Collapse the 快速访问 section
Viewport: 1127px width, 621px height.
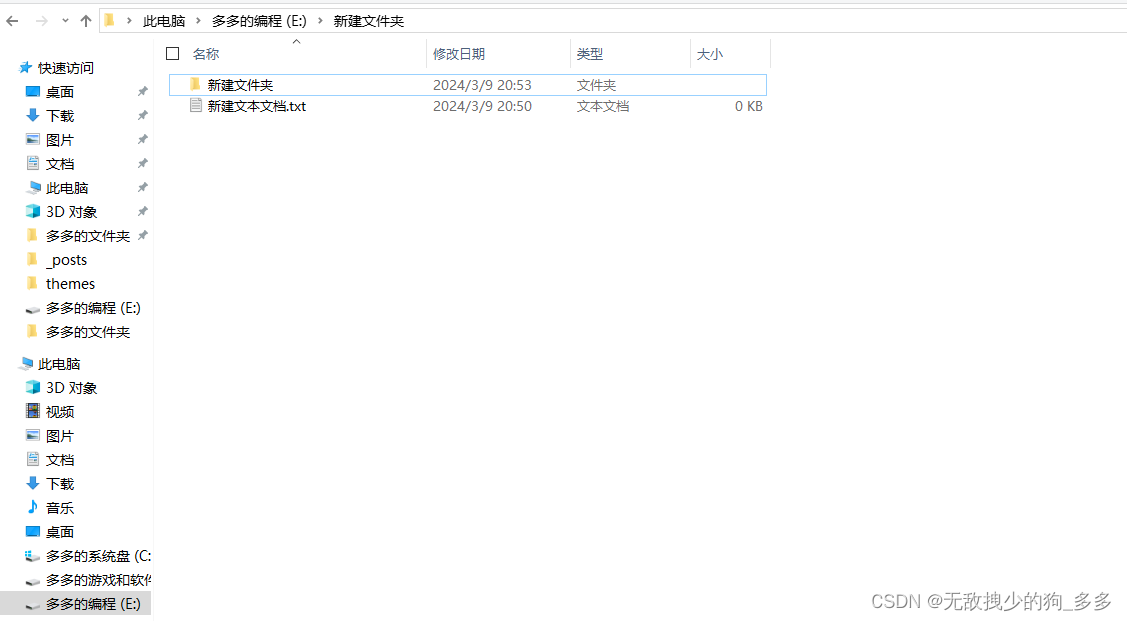pyautogui.click(x=12, y=67)
